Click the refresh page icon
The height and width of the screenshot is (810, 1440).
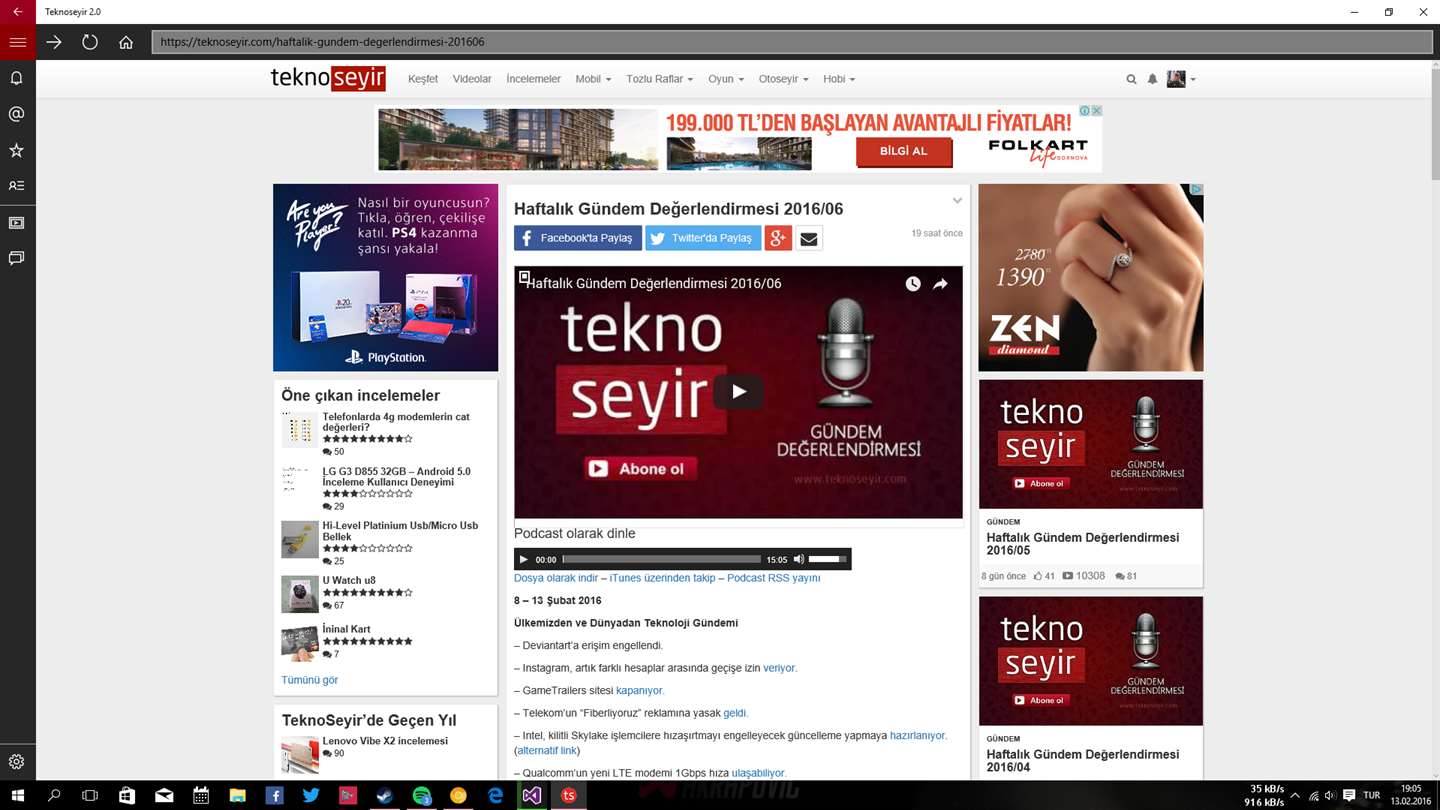(90, 42)
